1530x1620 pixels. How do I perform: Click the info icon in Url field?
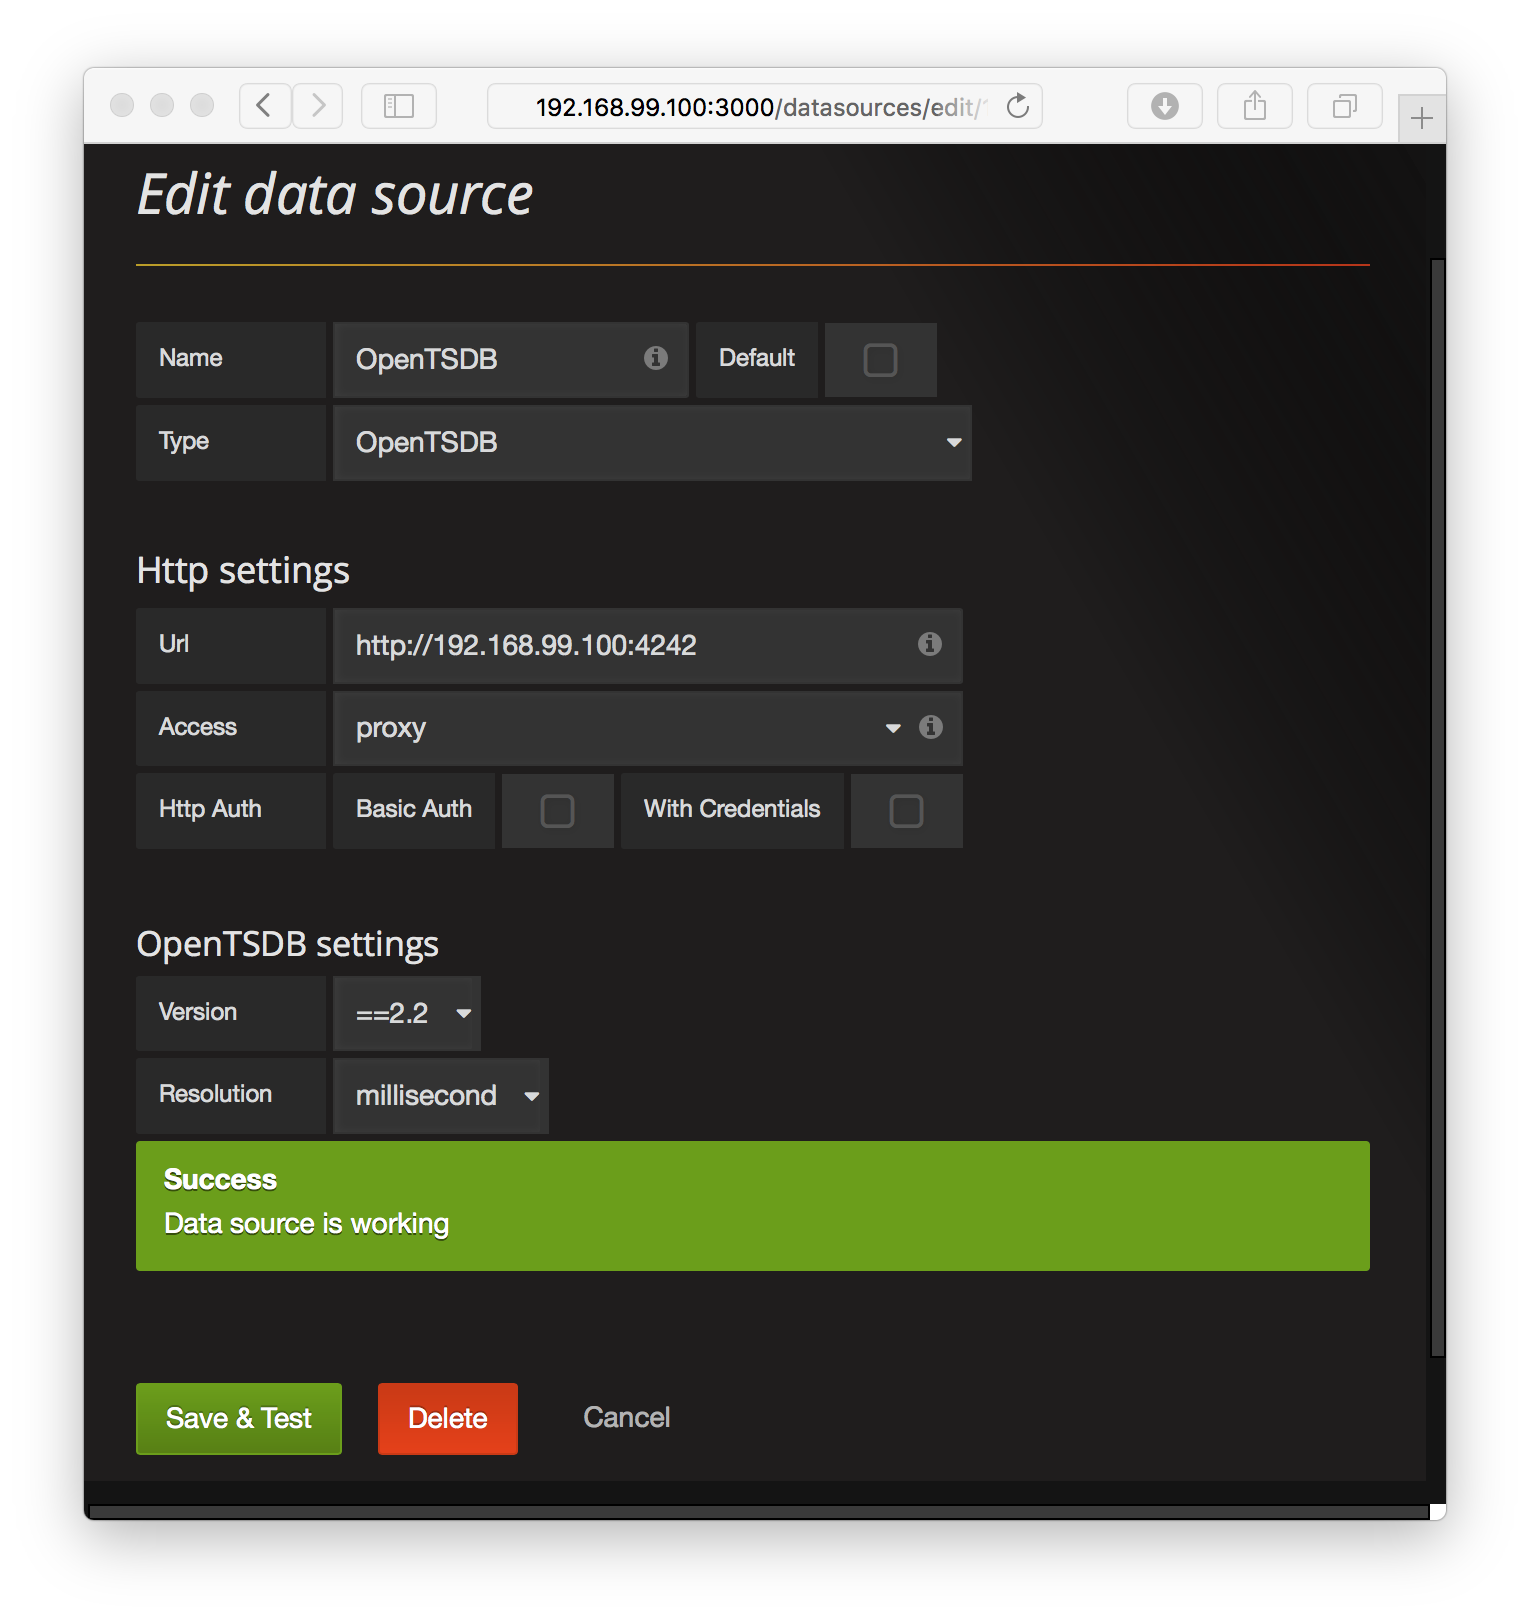click(x=930, y=644)
